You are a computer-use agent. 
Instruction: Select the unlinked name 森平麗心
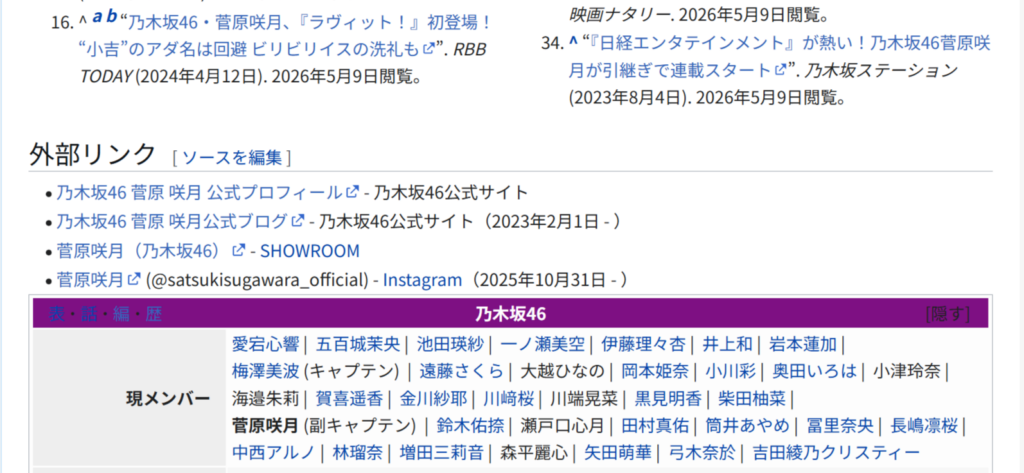click(534, 452)
